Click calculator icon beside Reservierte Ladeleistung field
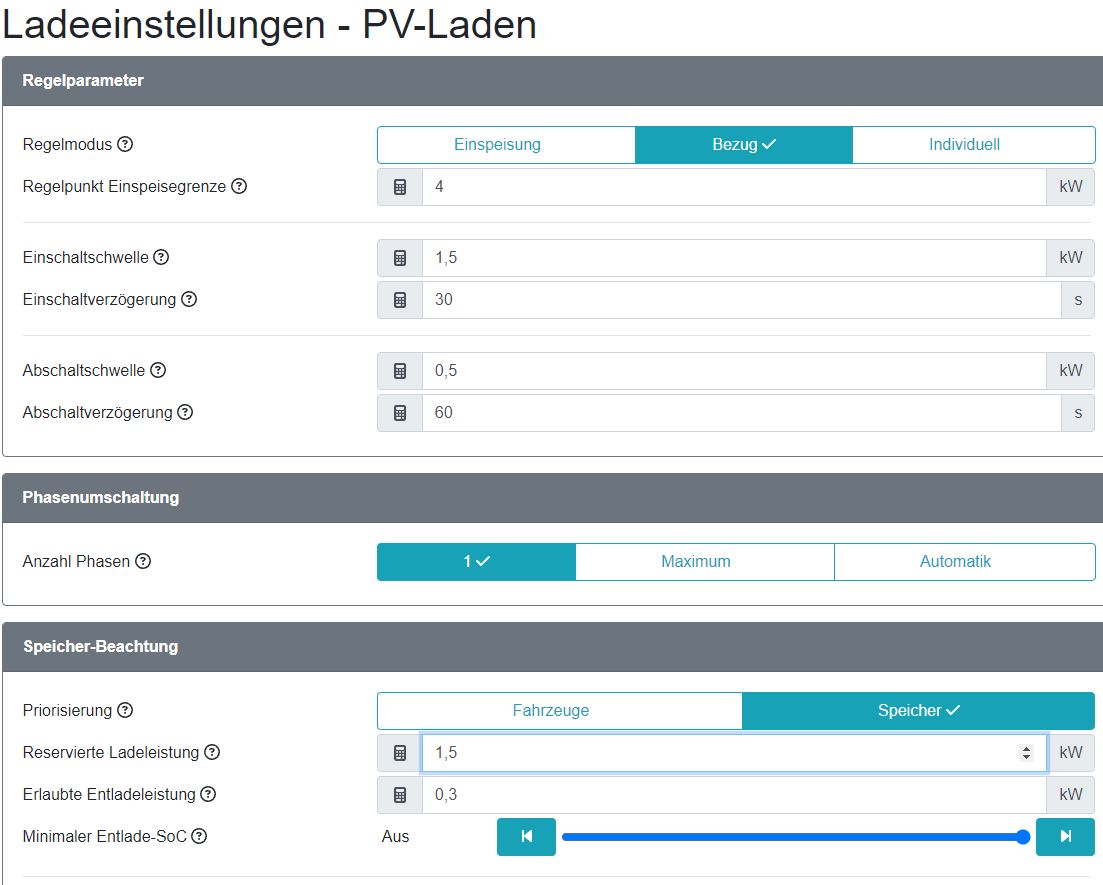Image resolution: width=1103 pixels, height=885 pixels. [400, 753]
